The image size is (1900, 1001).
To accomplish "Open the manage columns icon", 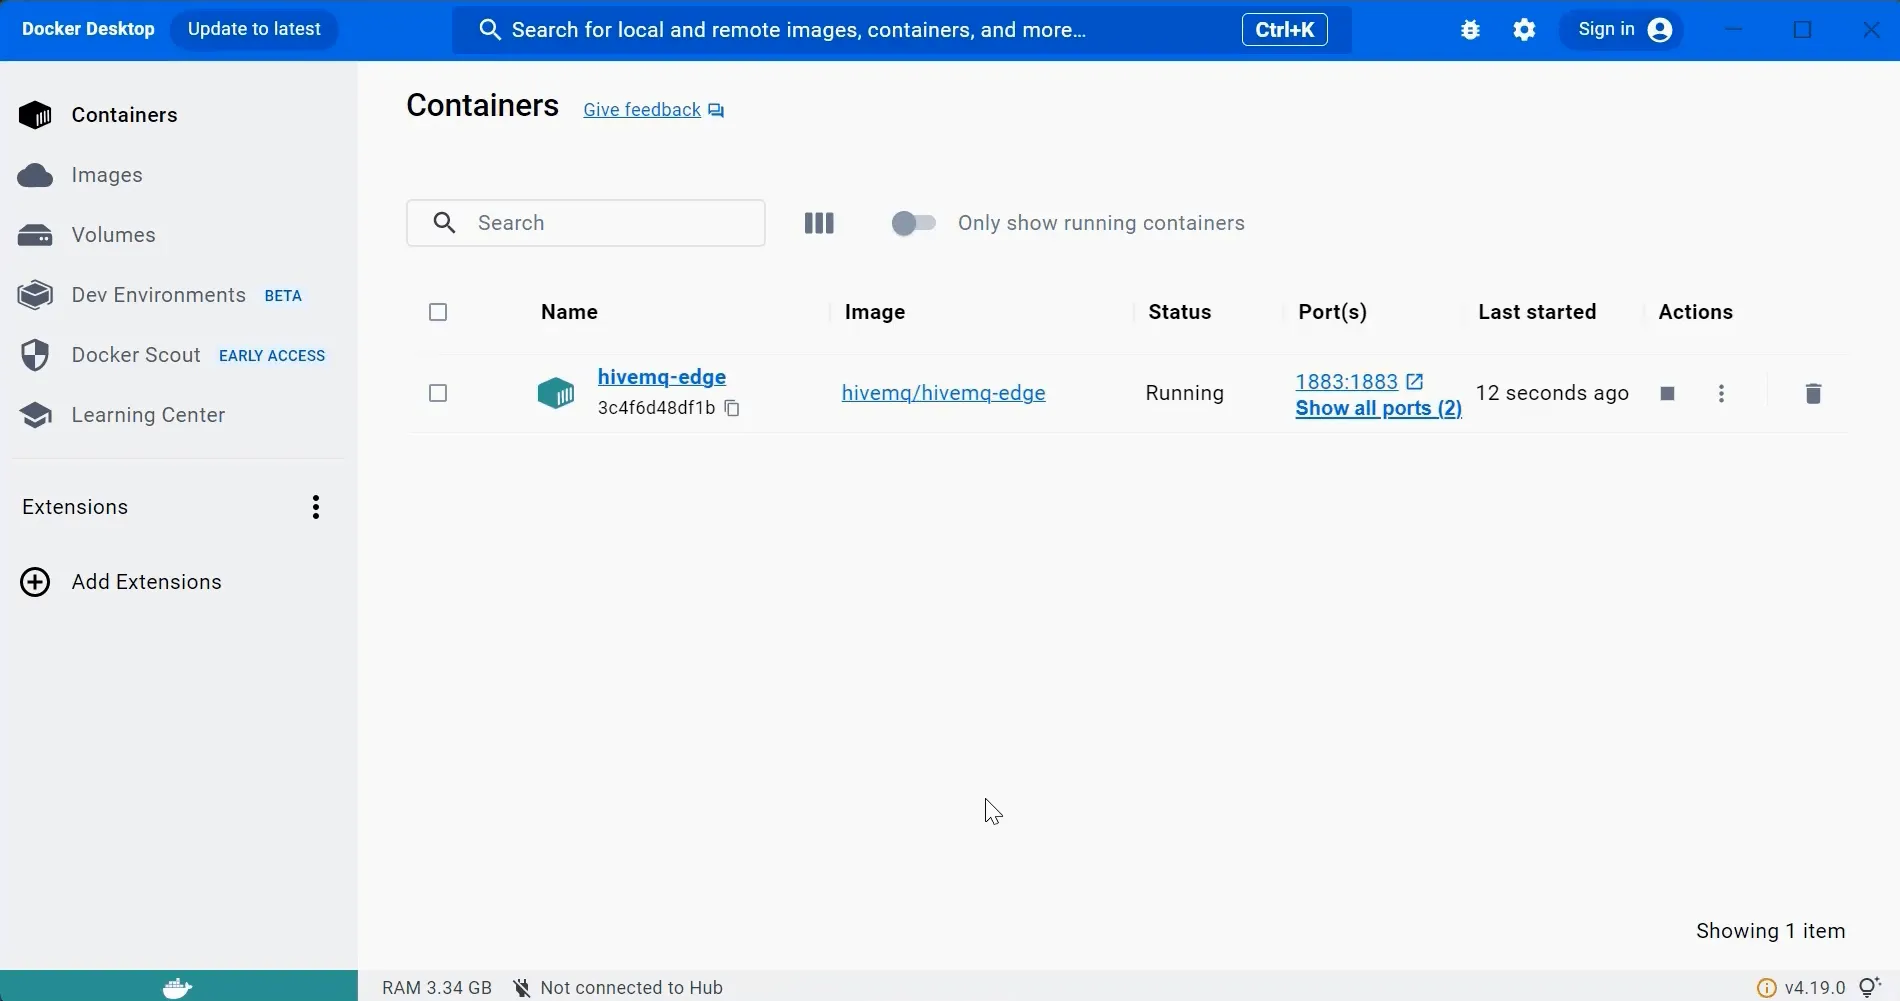I will (819, 223).
